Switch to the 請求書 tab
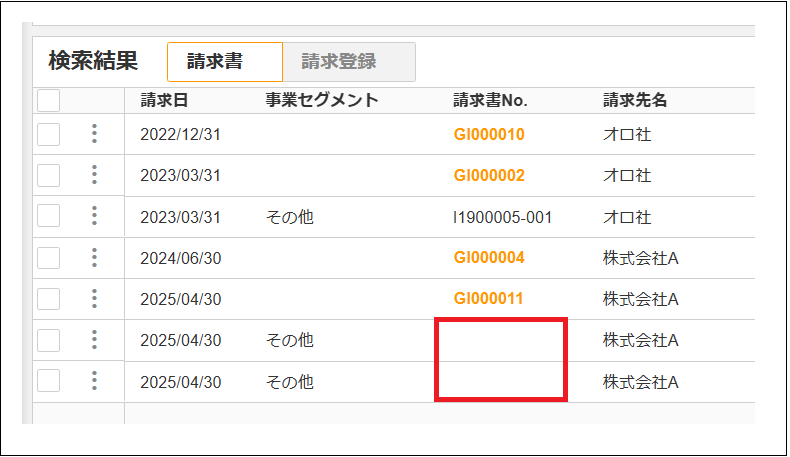This screenshot has height=457, width=790. click(x=225, y=62)
